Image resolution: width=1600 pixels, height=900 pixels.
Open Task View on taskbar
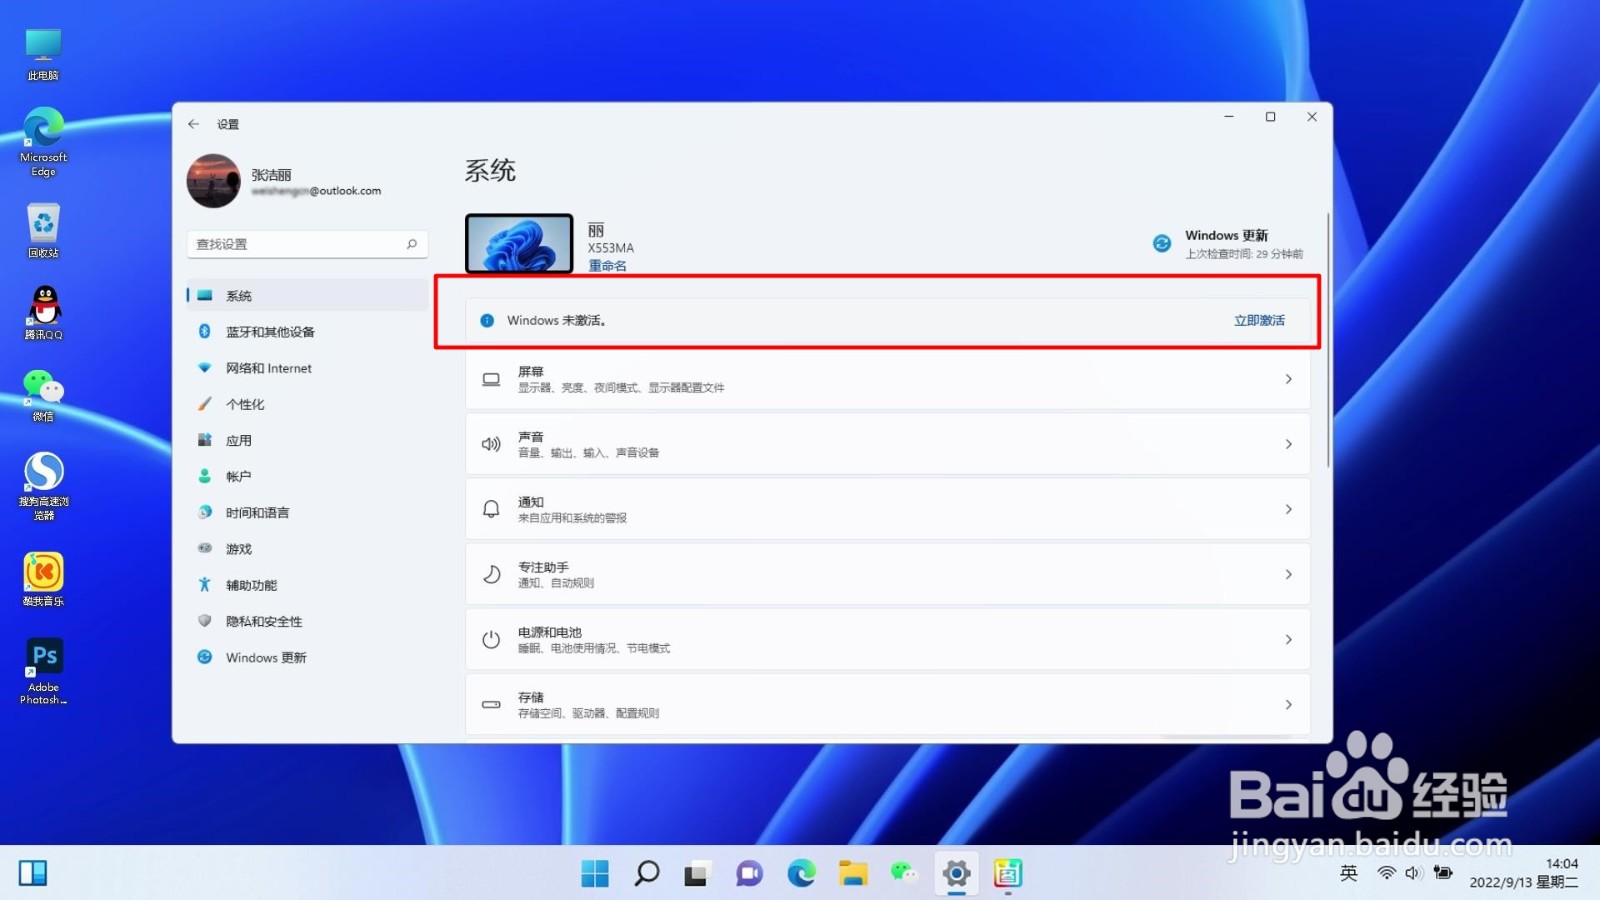tap(697, 873)
